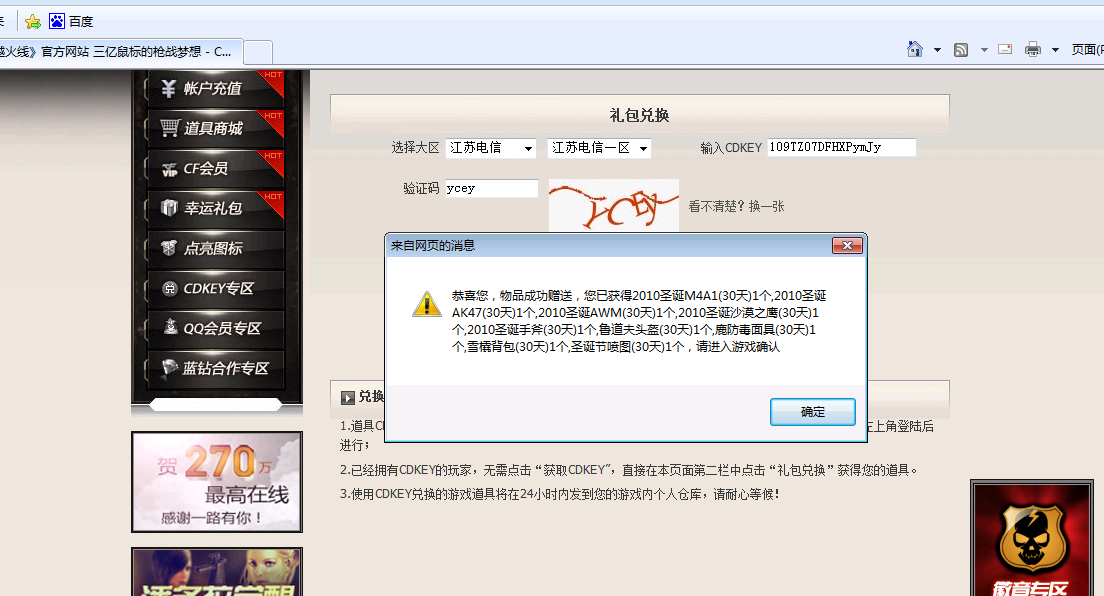1104x596 pixels.
Task: Click the RSS feeds icon
Action: tap(961, 50)
